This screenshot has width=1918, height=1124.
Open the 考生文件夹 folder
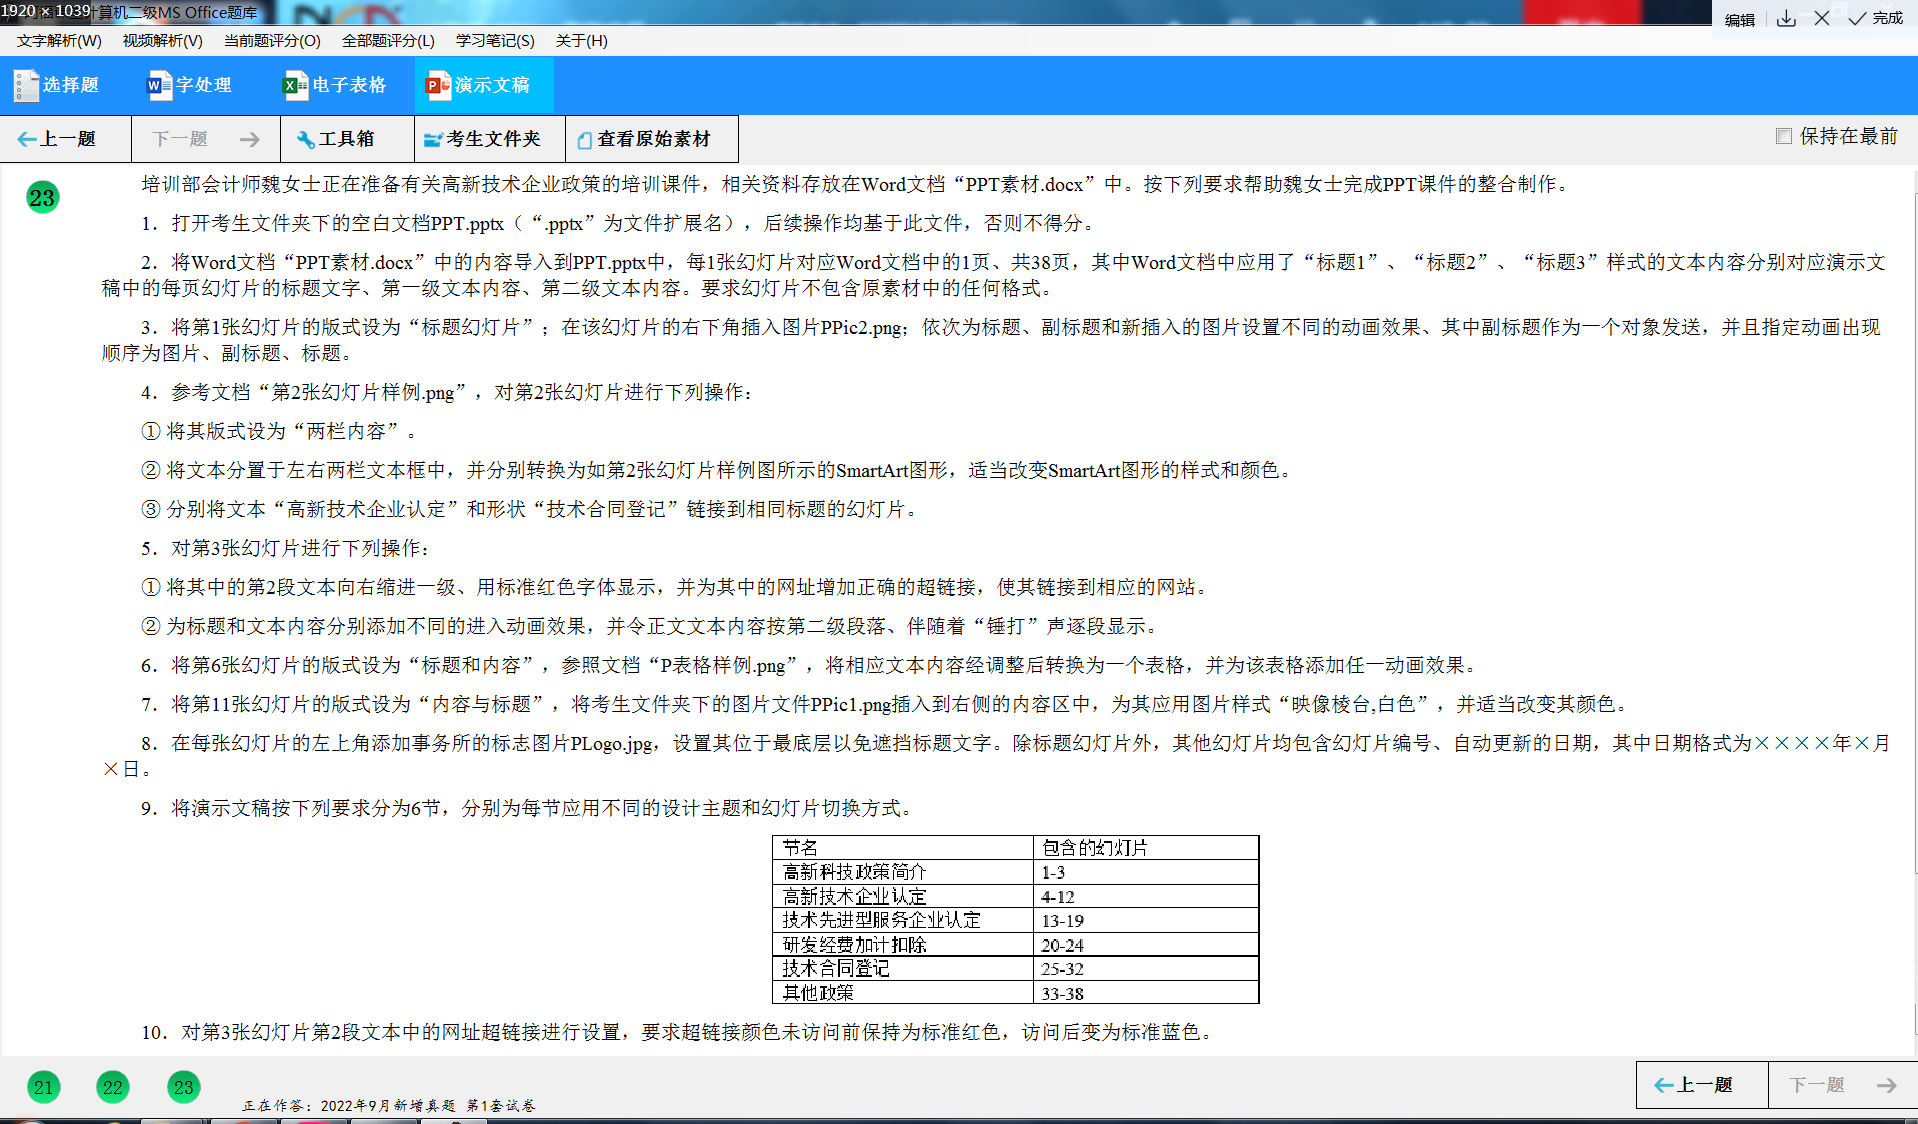[482, 139]
